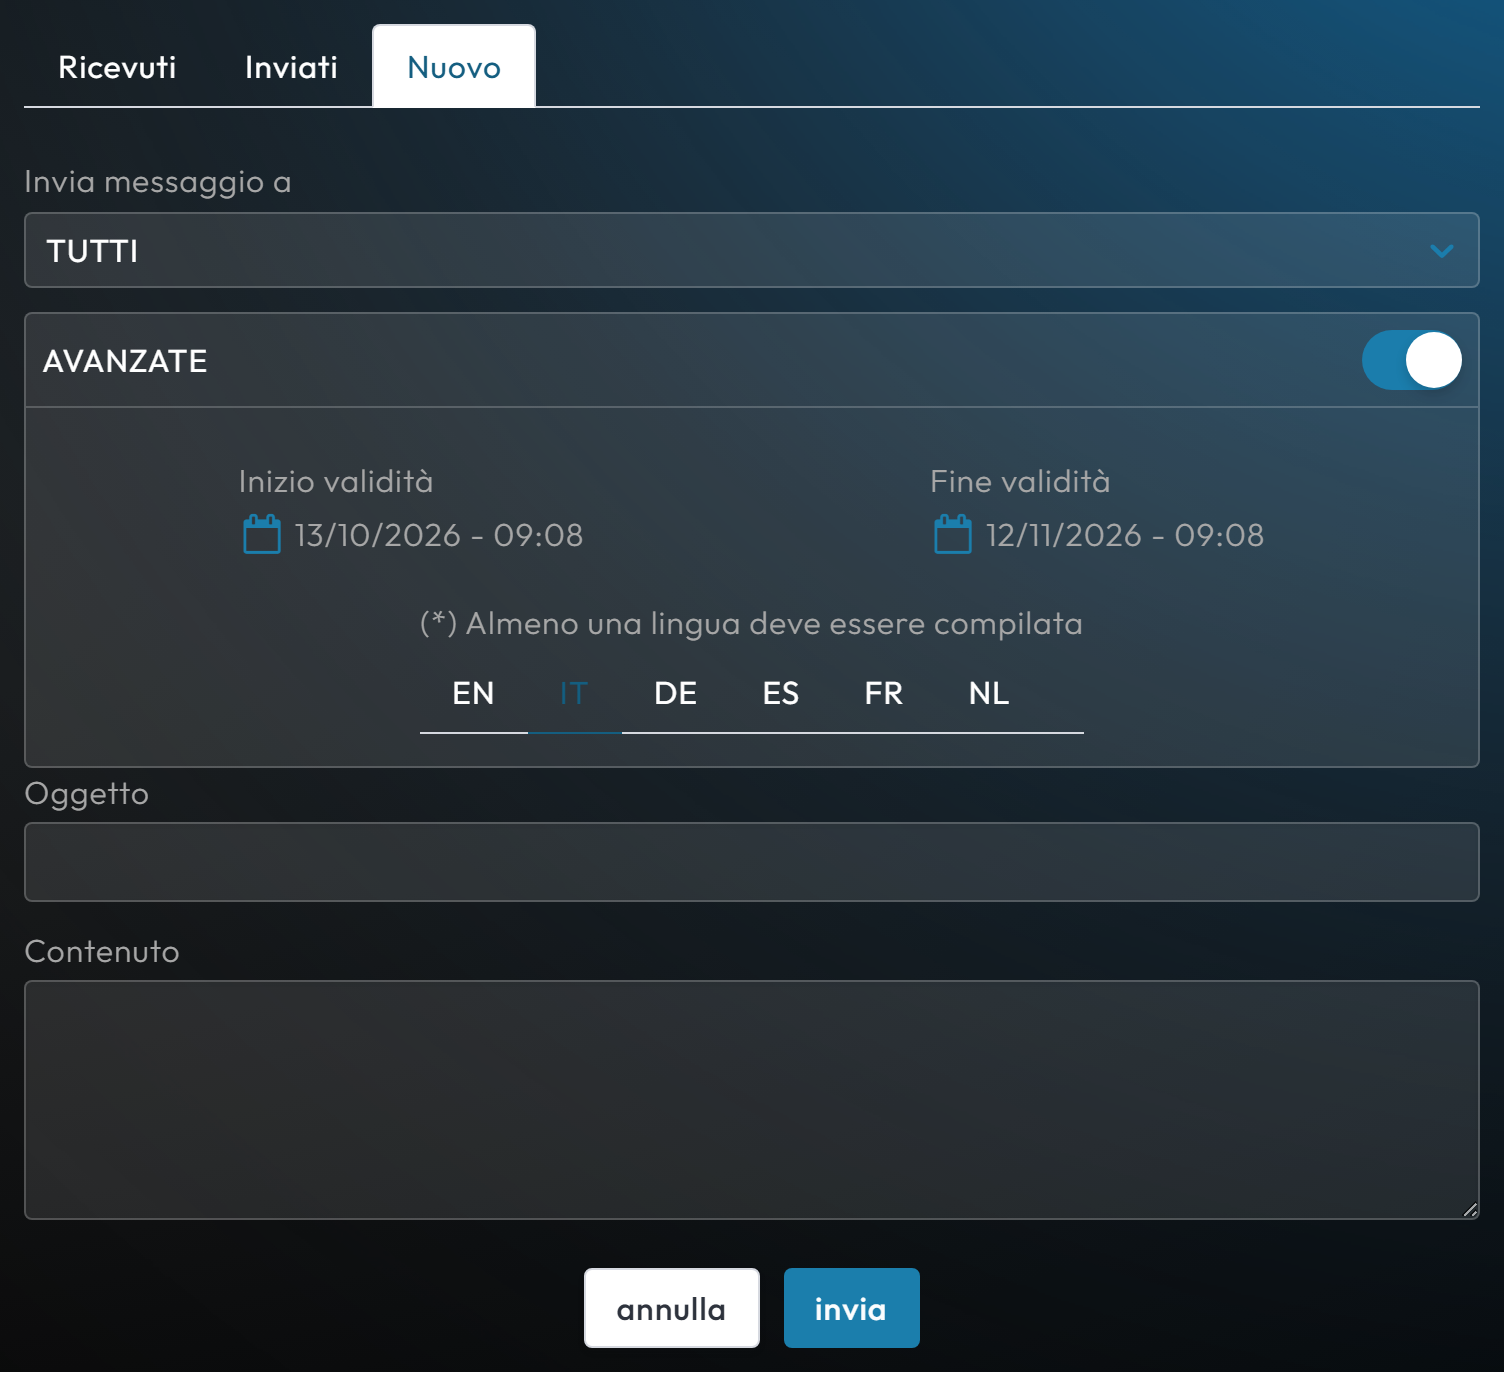Select the FR language tab

(884, 693)
